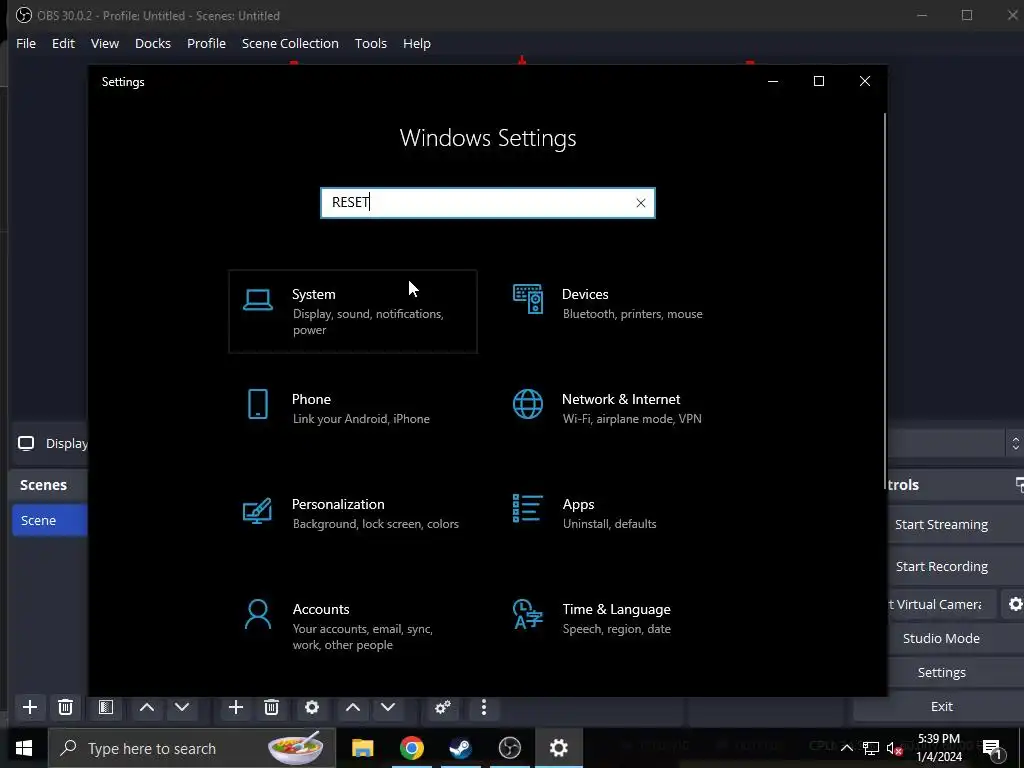Open the Accounts settings category
This screenshot has height=768, width=1024.
point(353,626)
